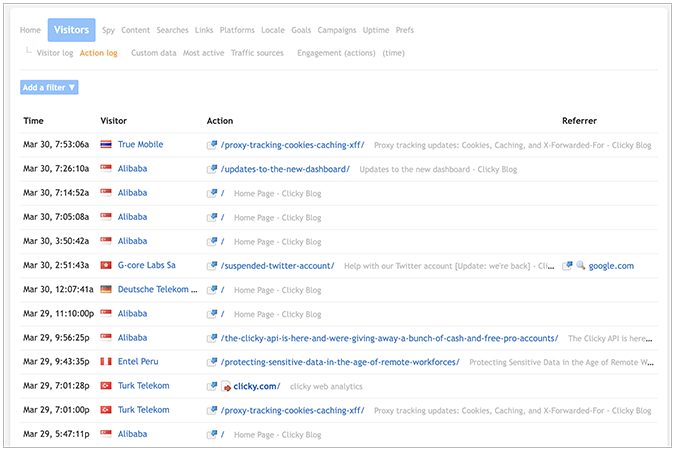Viewport: 675px width, 451px height.
Task: Click the page icon in the 7:01:00p action row
Action: tap(212, 411)
